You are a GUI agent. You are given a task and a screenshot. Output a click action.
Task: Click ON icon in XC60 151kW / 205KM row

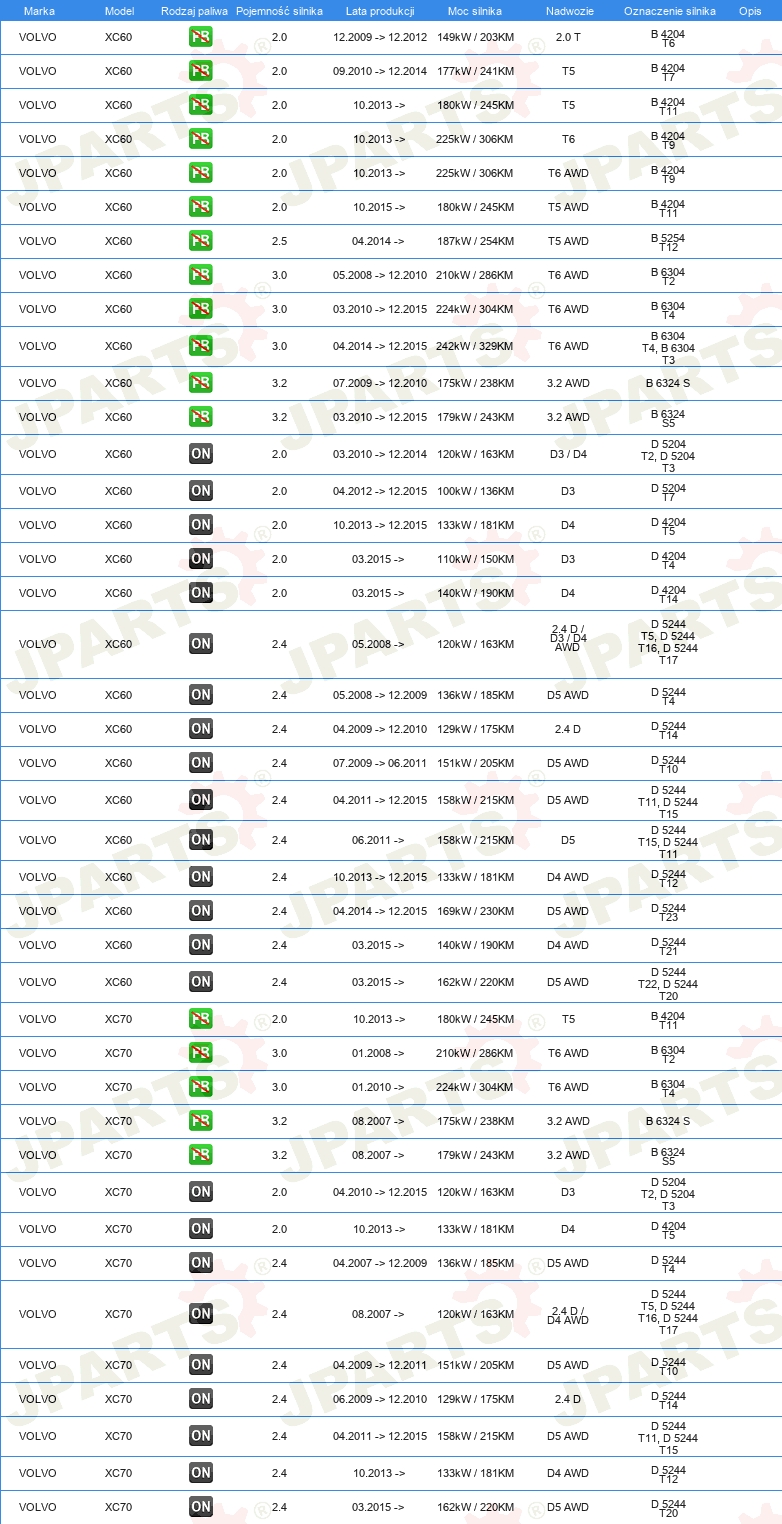[x=200, y=763]
